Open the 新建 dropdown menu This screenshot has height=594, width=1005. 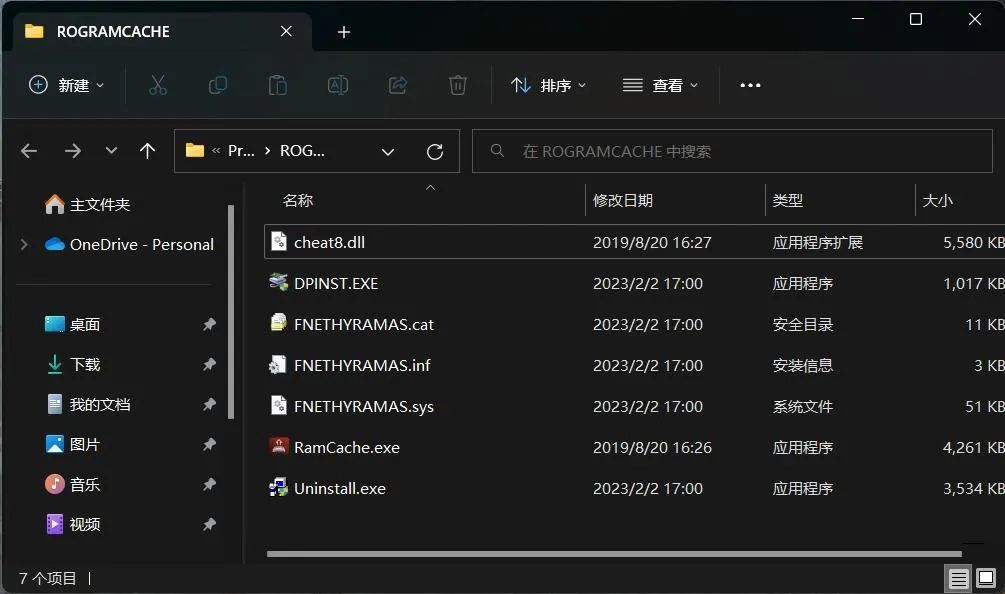click(x=65, y=85)
